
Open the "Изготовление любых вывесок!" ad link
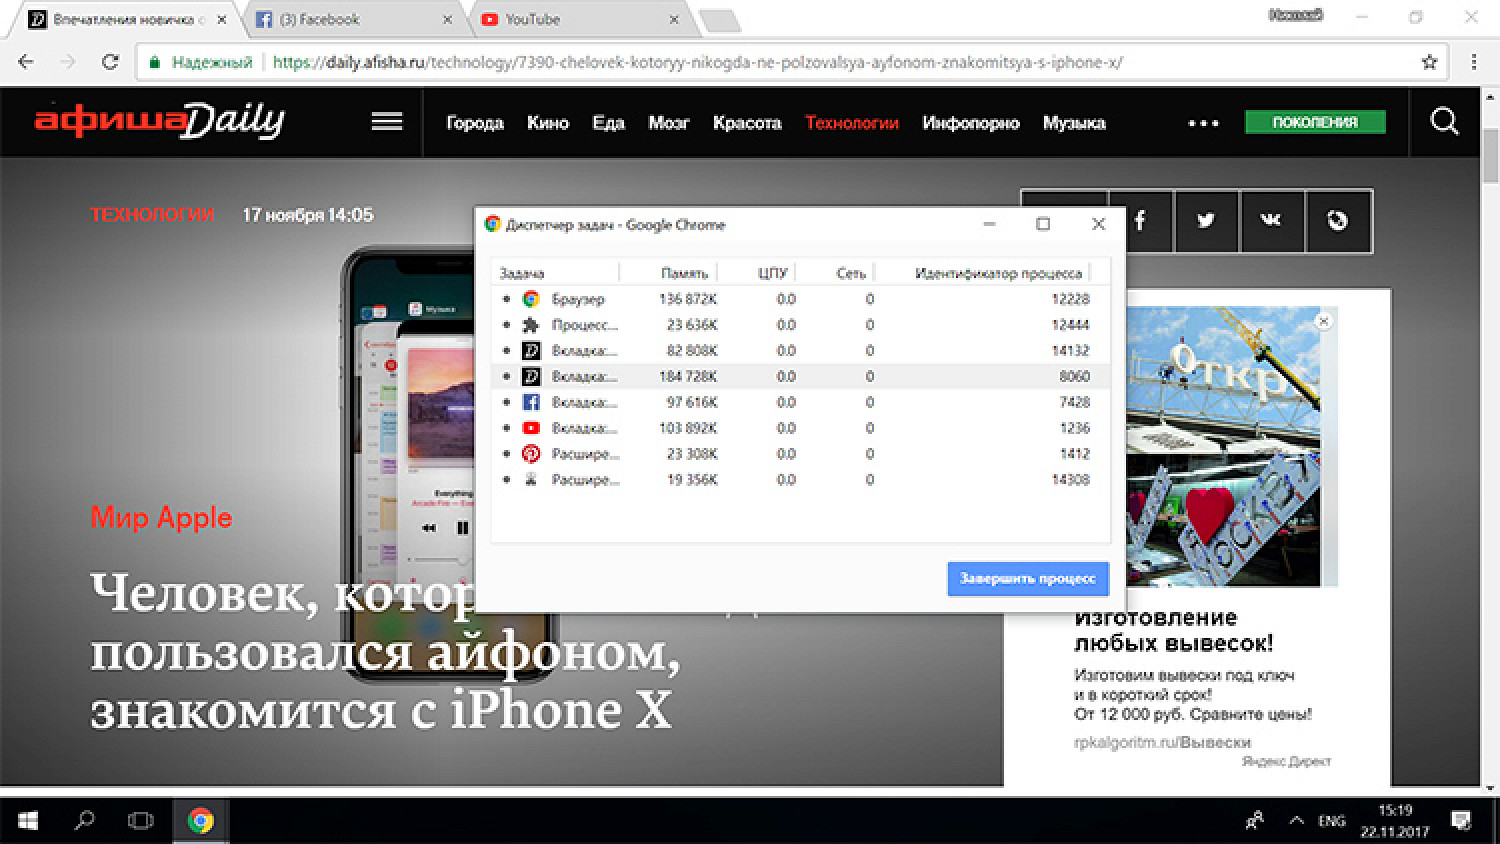1173,630
